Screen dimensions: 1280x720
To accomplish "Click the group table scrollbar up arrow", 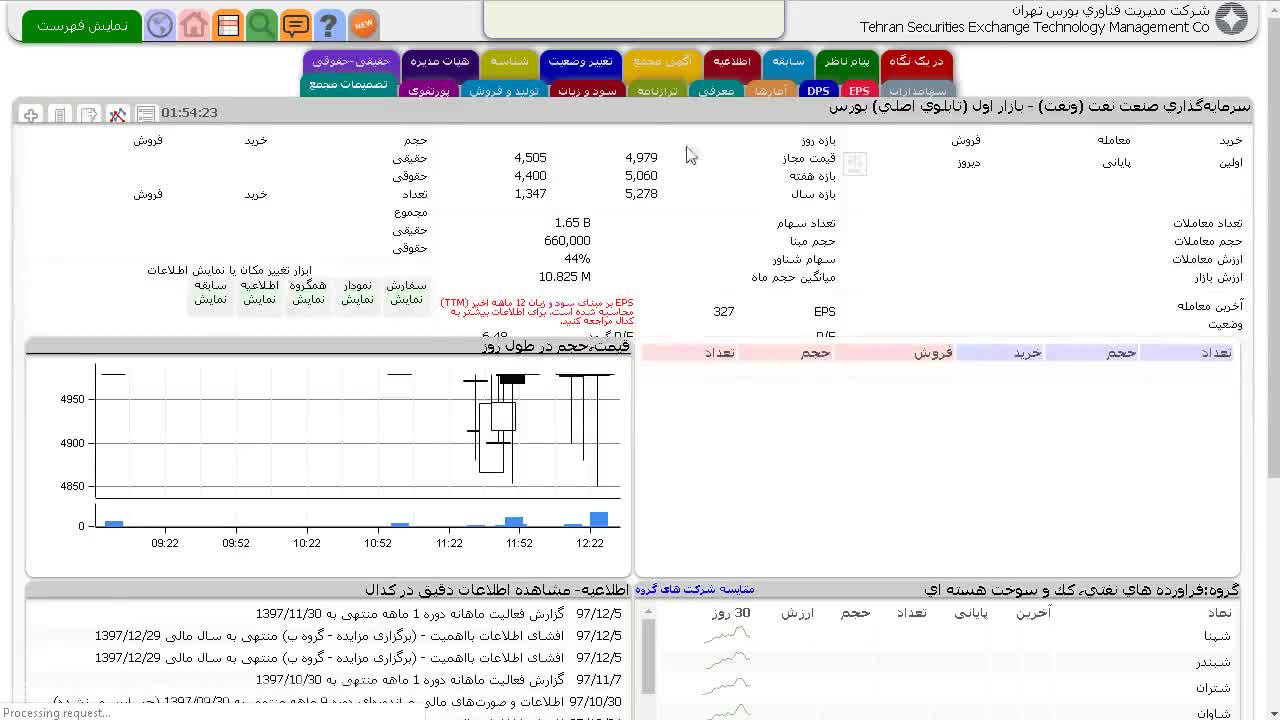I will 647,612.
